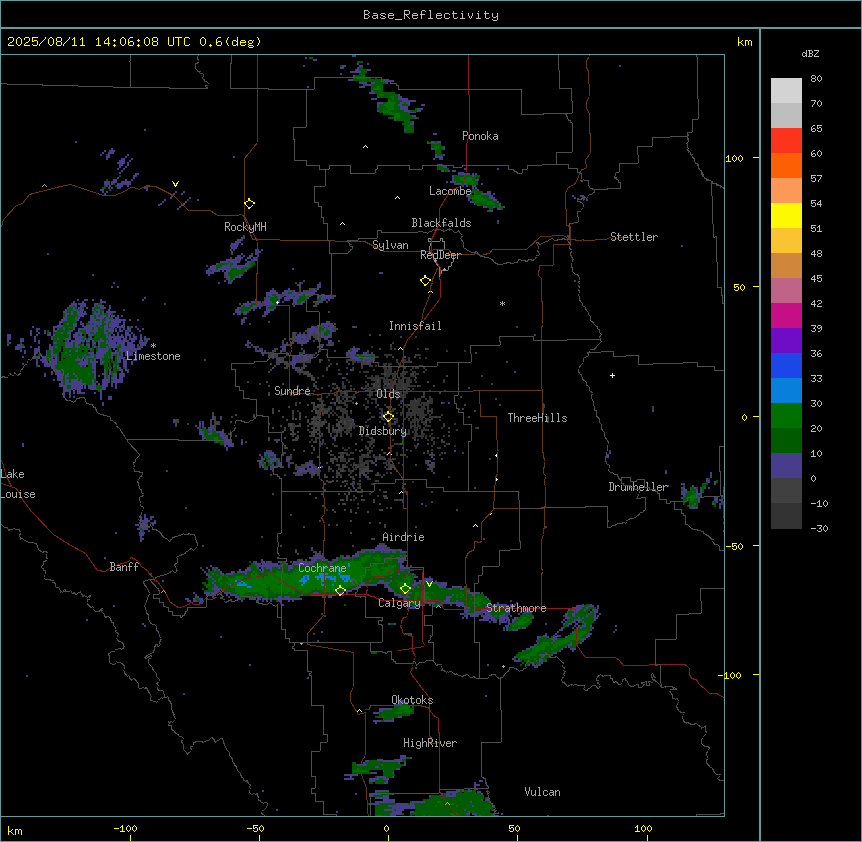Click the RedDeer city label

440,255
